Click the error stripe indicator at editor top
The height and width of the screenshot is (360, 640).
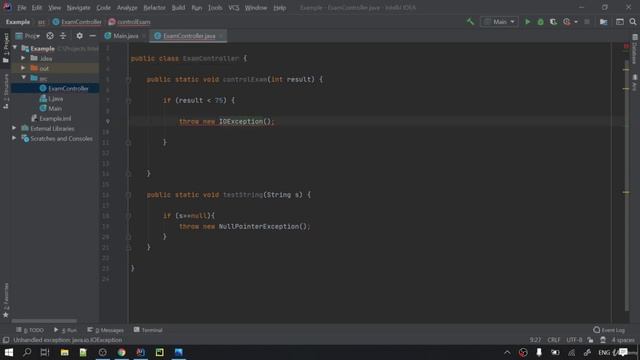pos(626,47)
